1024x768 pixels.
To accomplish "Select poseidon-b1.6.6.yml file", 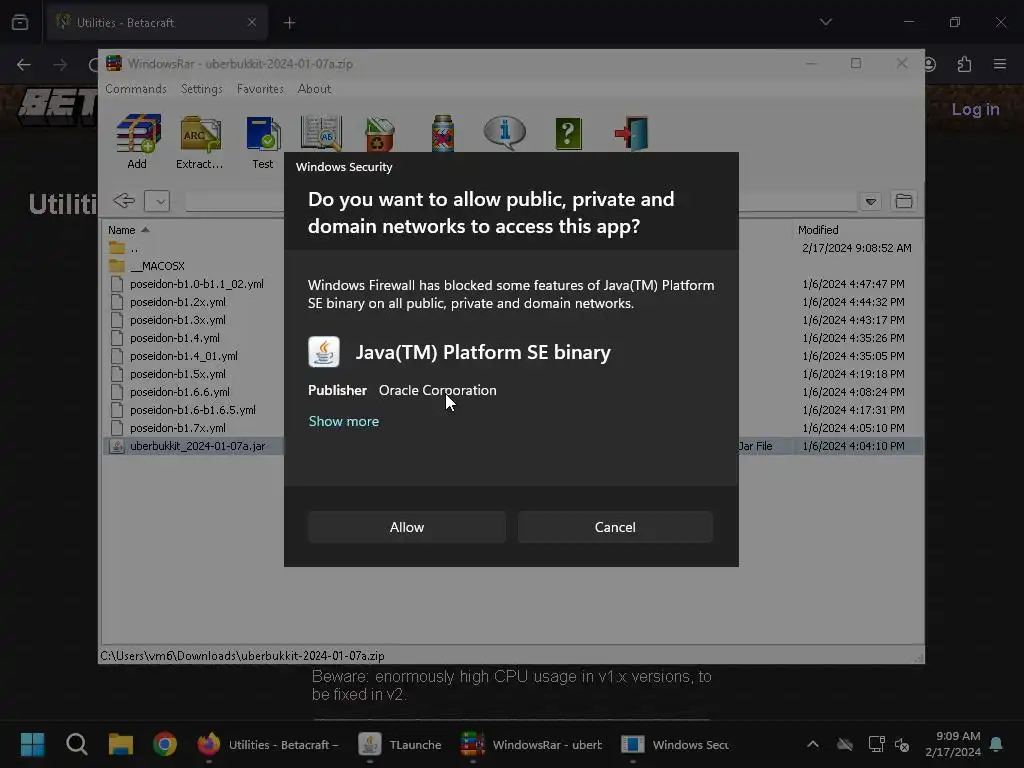I will click(x=180, y=392).
